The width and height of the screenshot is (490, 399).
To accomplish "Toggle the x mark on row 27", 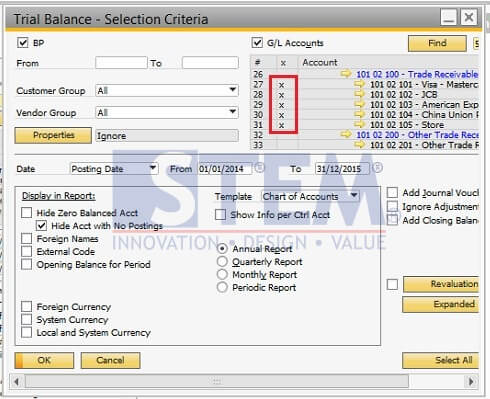I will pyautogui.click(x=282, y=85).
